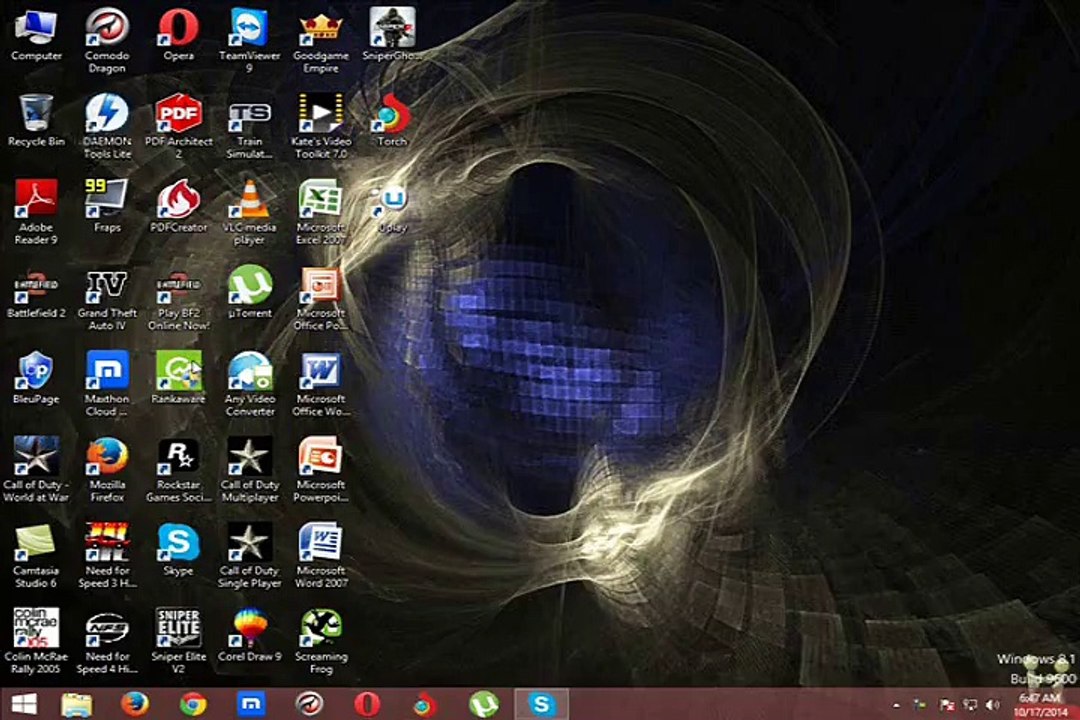Click the Microsoft Word 2007 shortcut
Image resolution: width=1080 pixels, height=720 pixels.
coord(321,556)
